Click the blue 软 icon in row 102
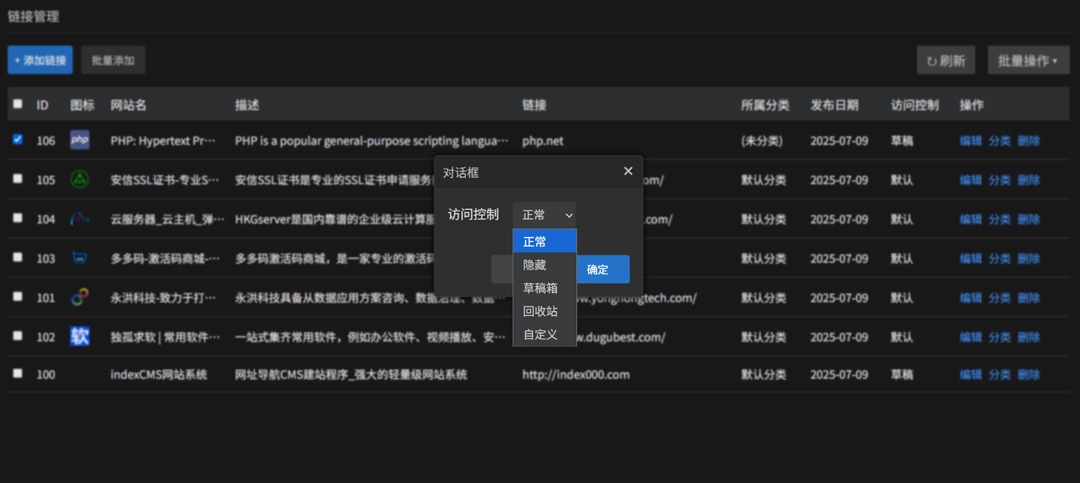Viewport: 1080px width, 483px height. tap(80, 336)
